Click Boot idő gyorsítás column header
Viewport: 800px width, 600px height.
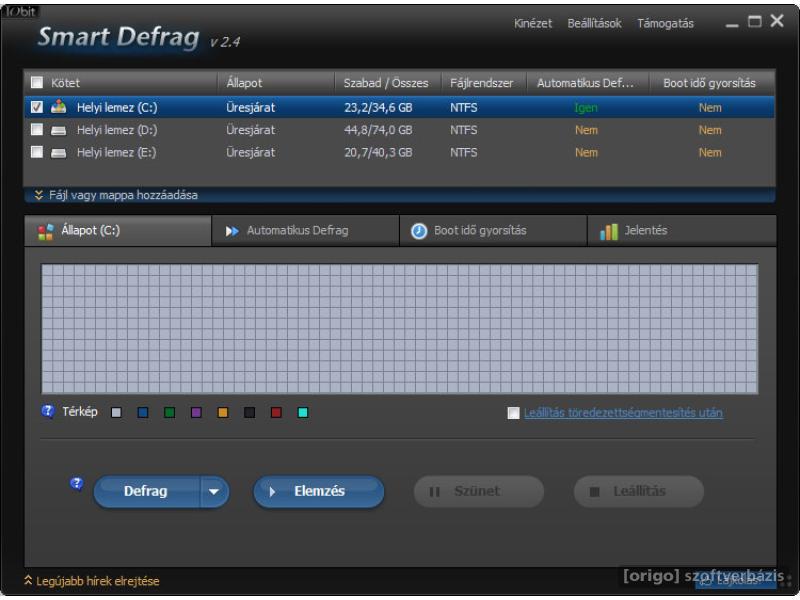click(711, 83)
